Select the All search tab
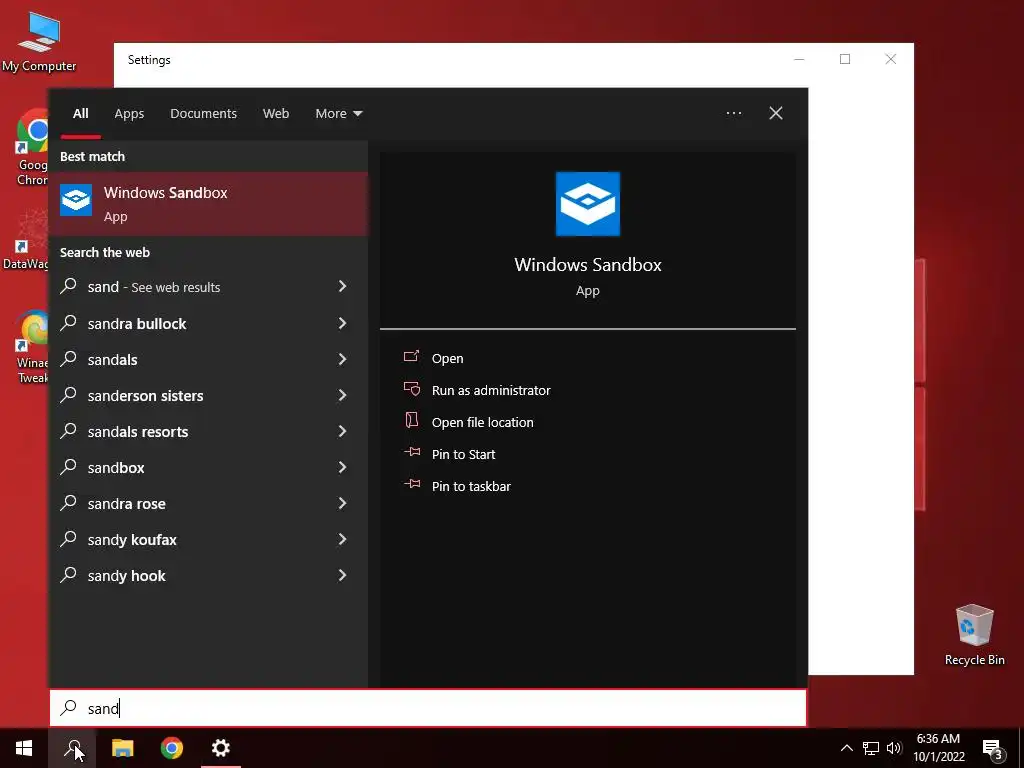This screenshot has width=1024, height=768. [80, 114]
